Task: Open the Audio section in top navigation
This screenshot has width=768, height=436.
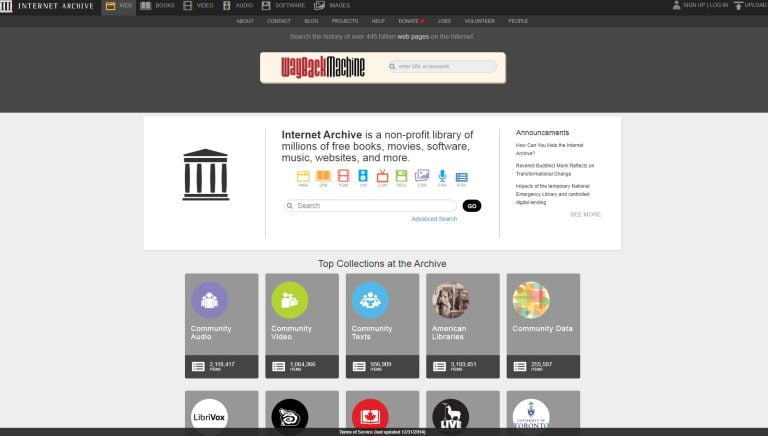Action: tap(238, 6)
